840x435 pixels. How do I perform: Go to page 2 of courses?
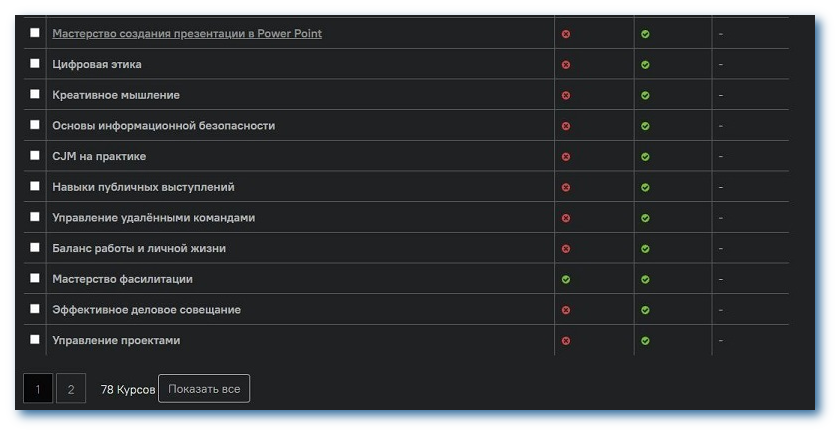(x=70, y=389)
